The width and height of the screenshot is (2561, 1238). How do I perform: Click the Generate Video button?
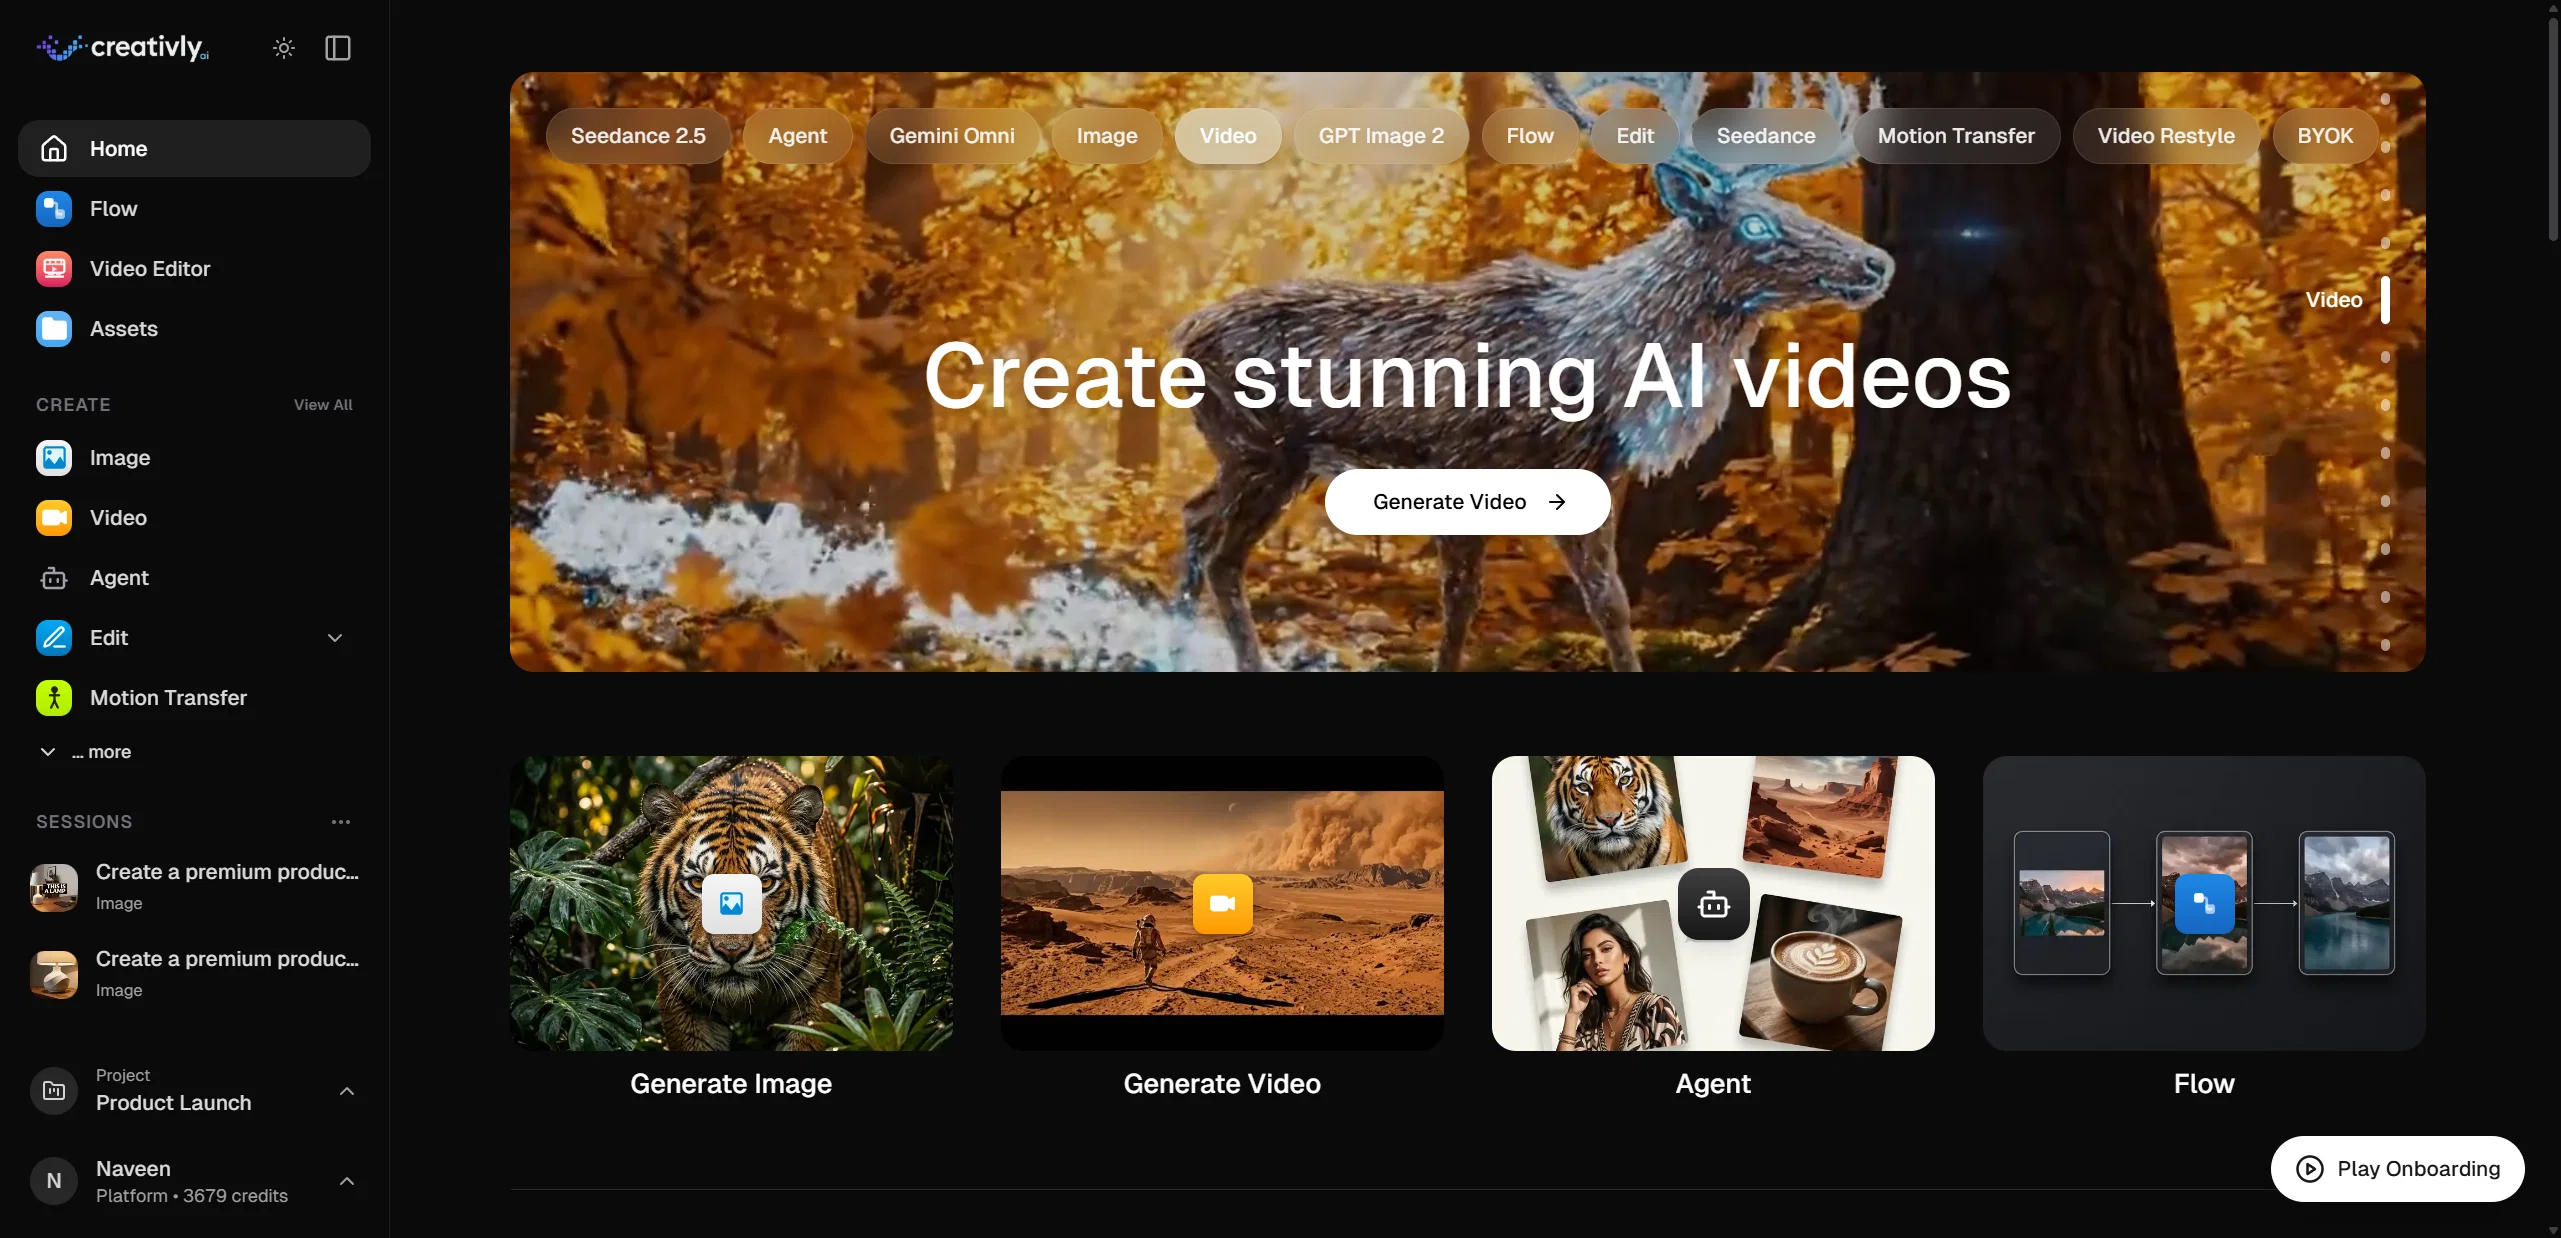click(x=1467, y=501)
